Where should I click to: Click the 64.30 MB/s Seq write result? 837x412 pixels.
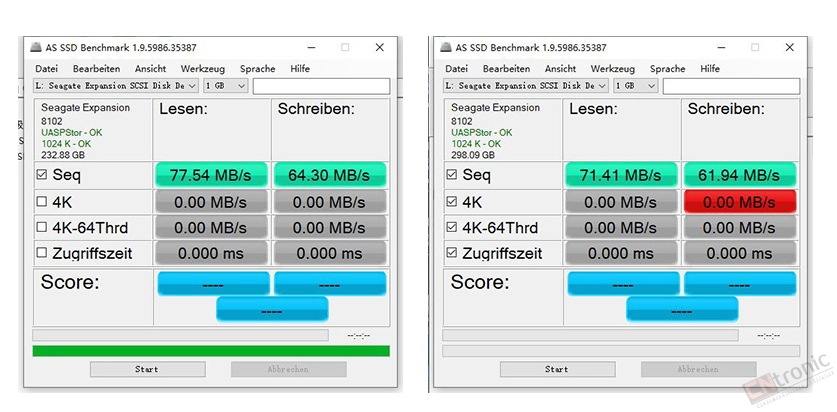click(x=329, y=175)
